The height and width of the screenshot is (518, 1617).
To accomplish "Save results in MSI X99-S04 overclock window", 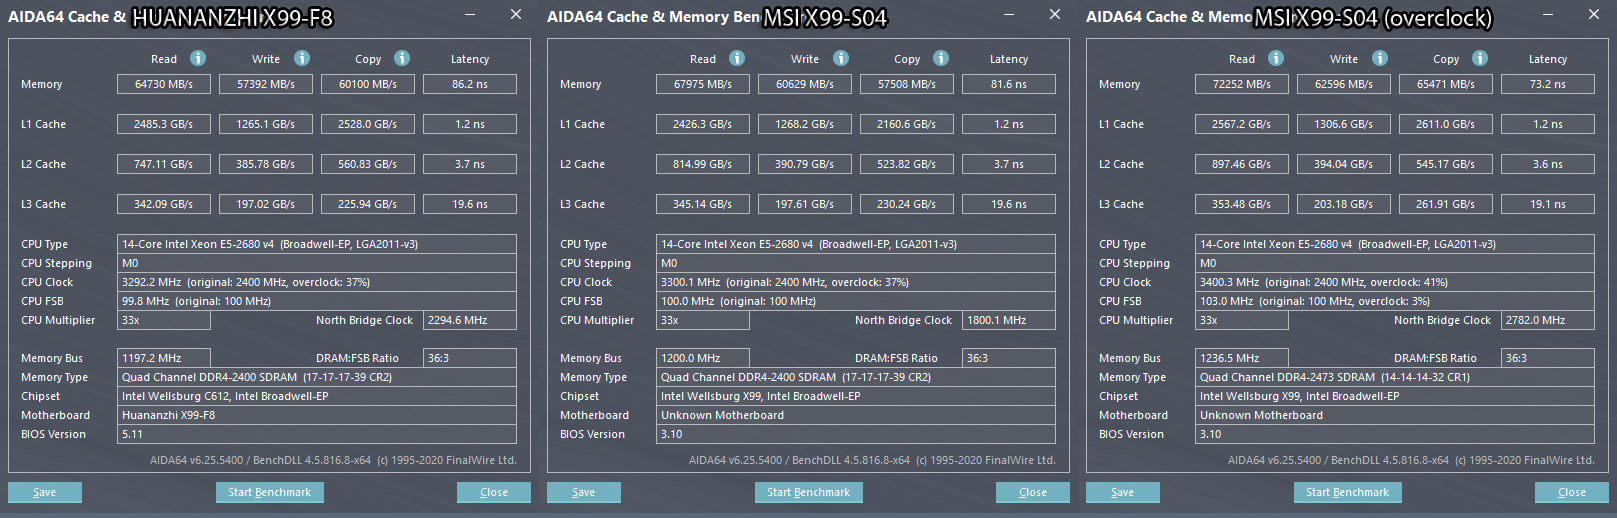I will [x=1123, y=492].
